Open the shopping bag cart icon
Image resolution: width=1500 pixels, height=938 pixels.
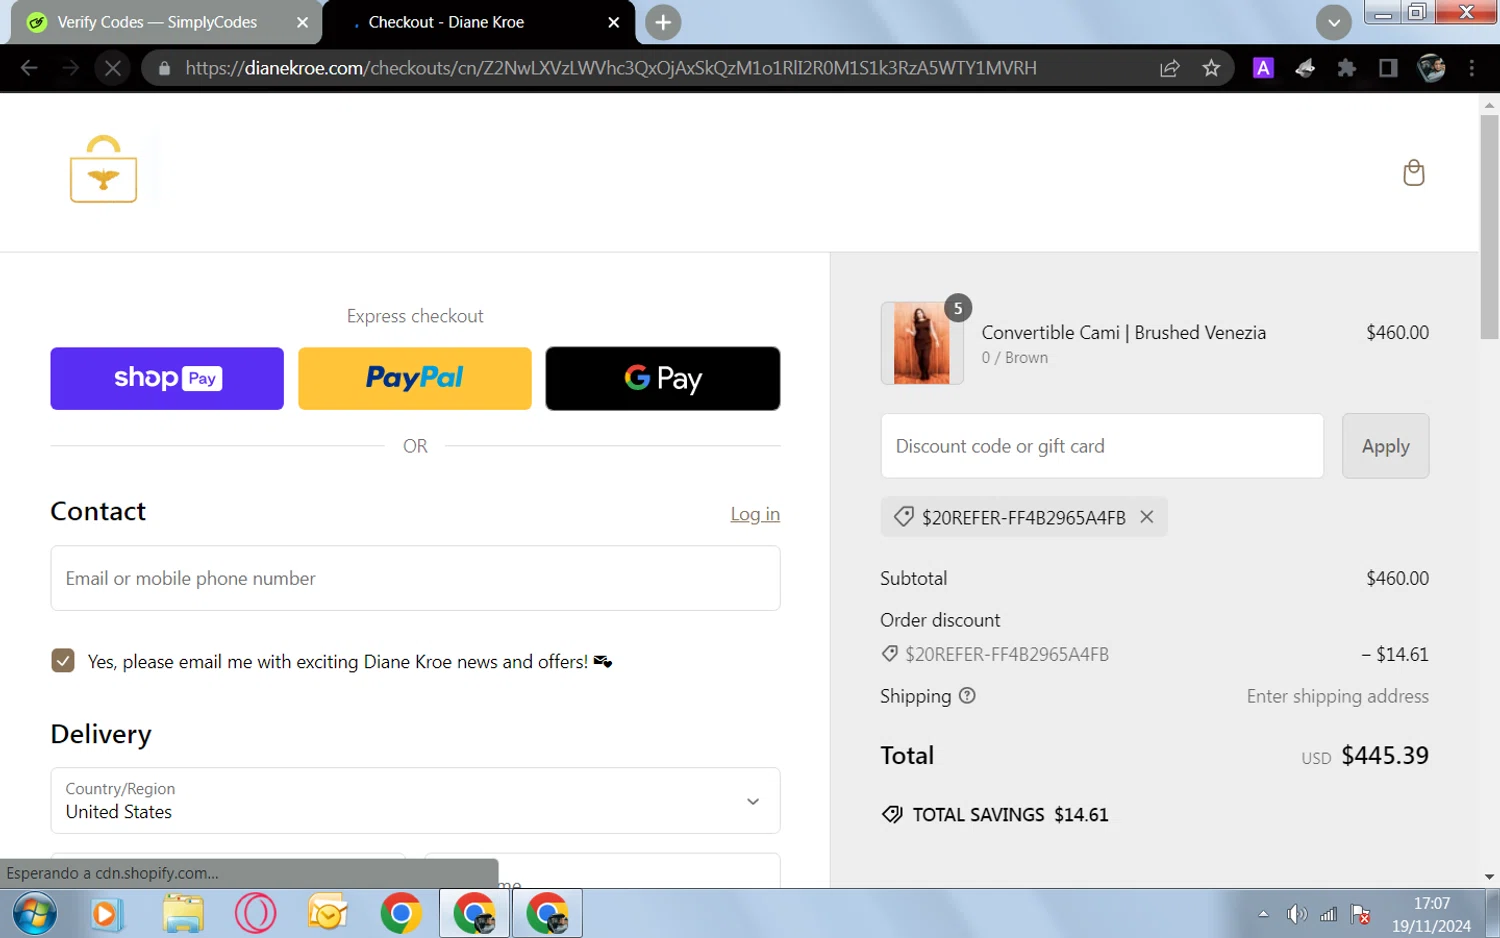tap(1413, 173)
